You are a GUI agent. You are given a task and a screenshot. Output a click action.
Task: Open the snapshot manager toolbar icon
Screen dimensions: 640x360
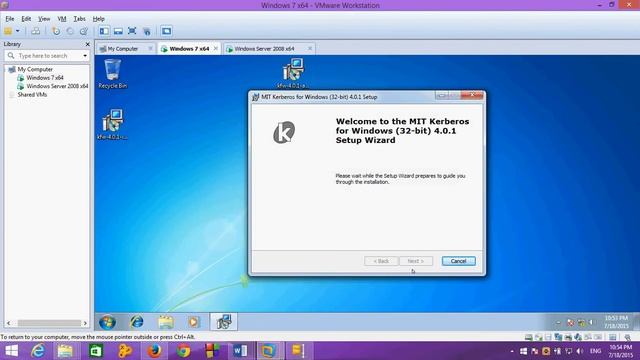84,31
